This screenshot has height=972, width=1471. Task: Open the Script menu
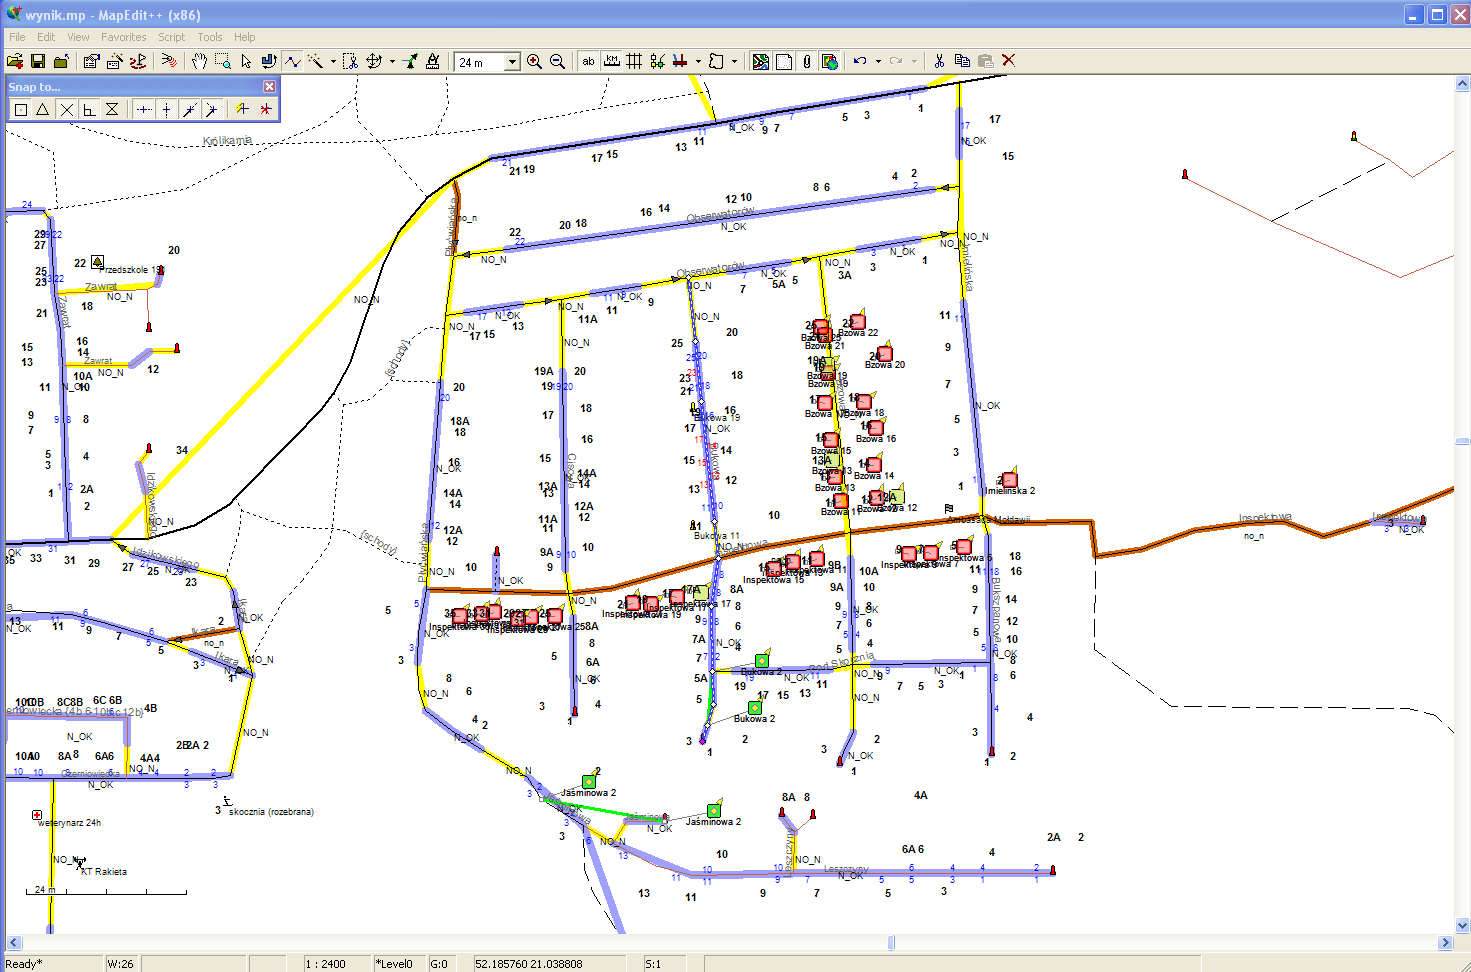click(171, 37)
